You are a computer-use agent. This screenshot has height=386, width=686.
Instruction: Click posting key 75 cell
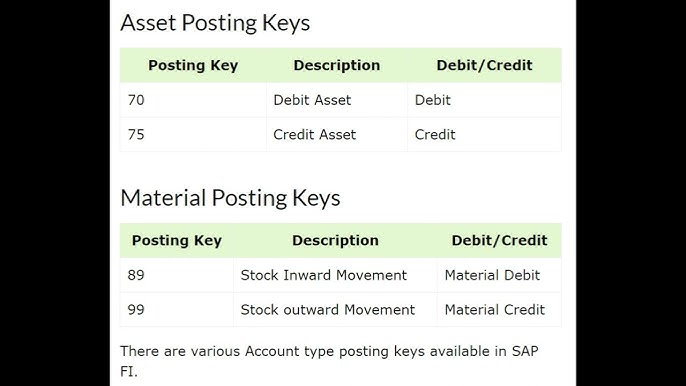pyautogui.click(x=193, y=134)
